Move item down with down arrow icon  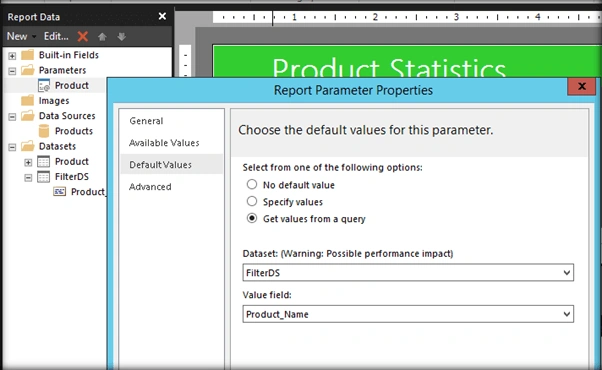click(122, 36)
